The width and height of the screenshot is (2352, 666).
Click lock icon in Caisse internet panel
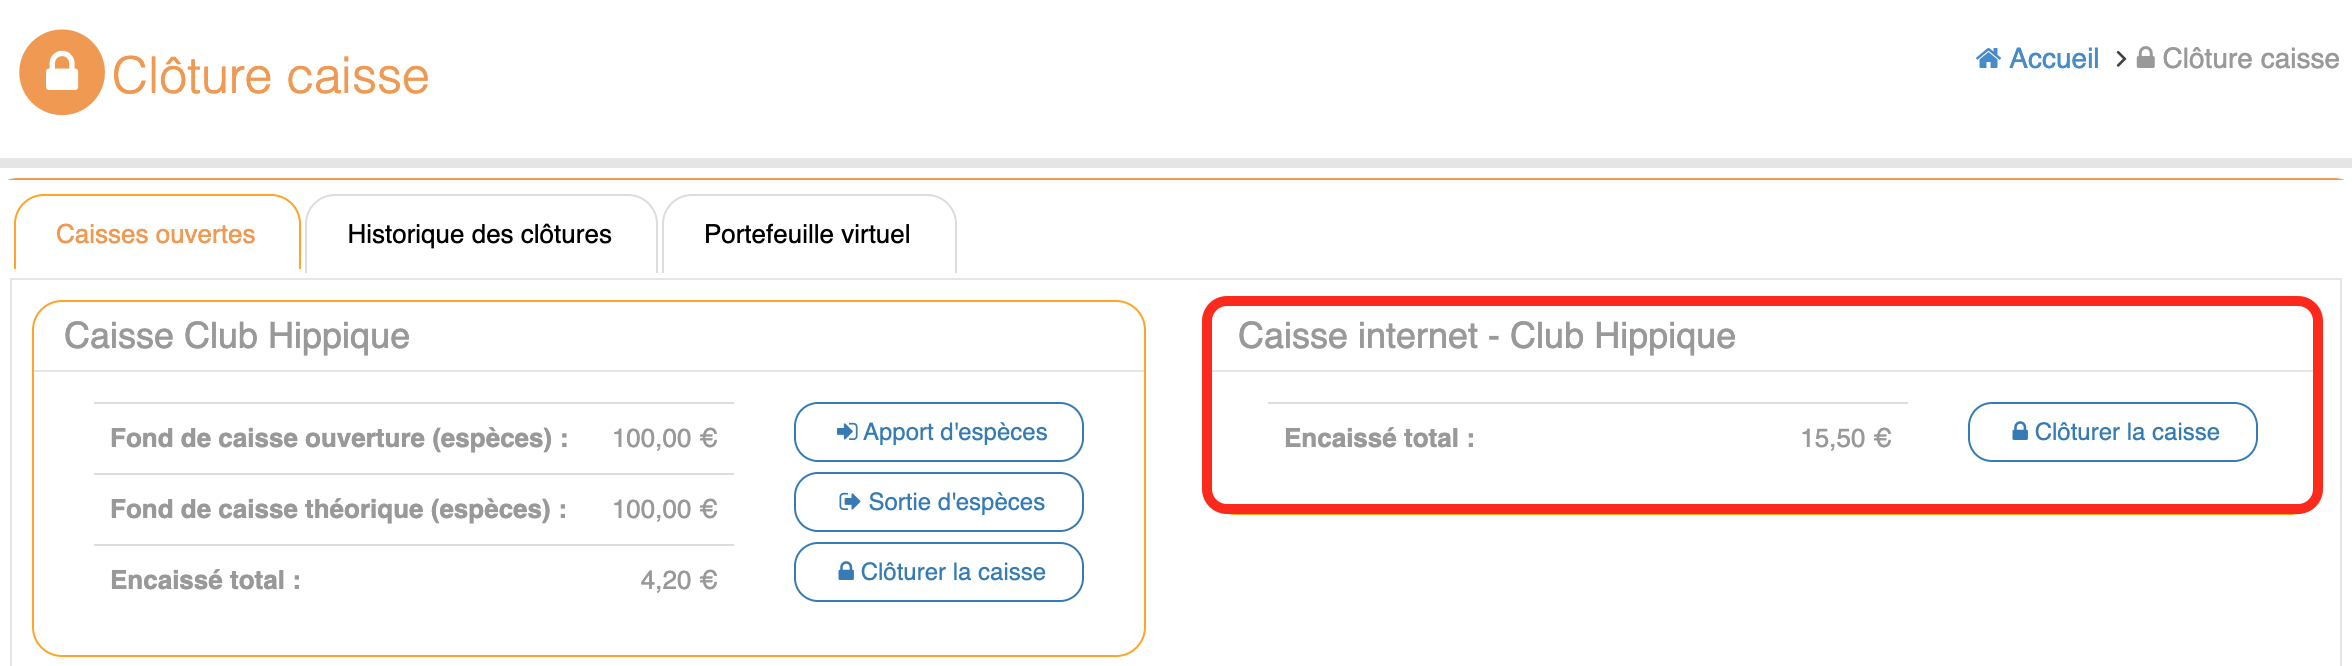point(2020,432)
